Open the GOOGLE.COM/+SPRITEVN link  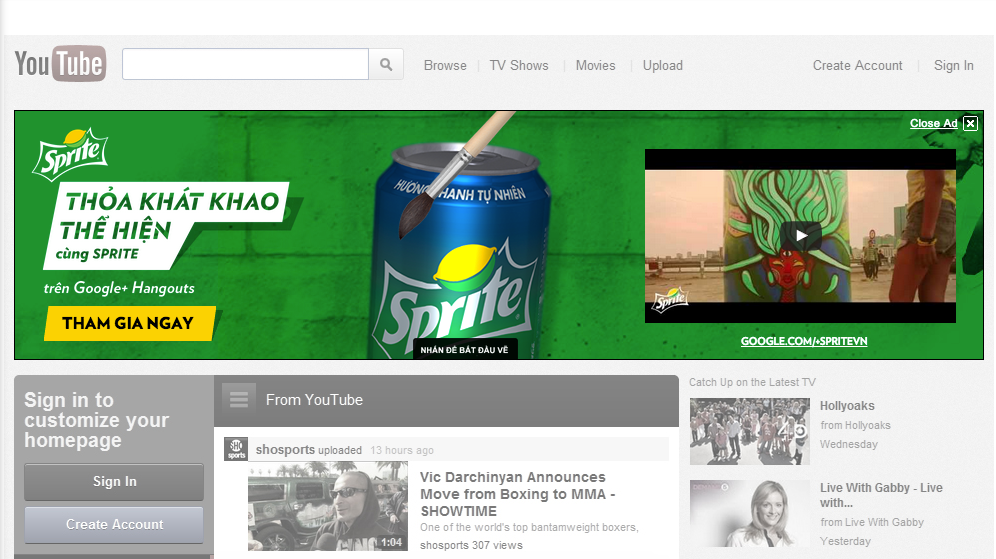[x=804, y=341]
